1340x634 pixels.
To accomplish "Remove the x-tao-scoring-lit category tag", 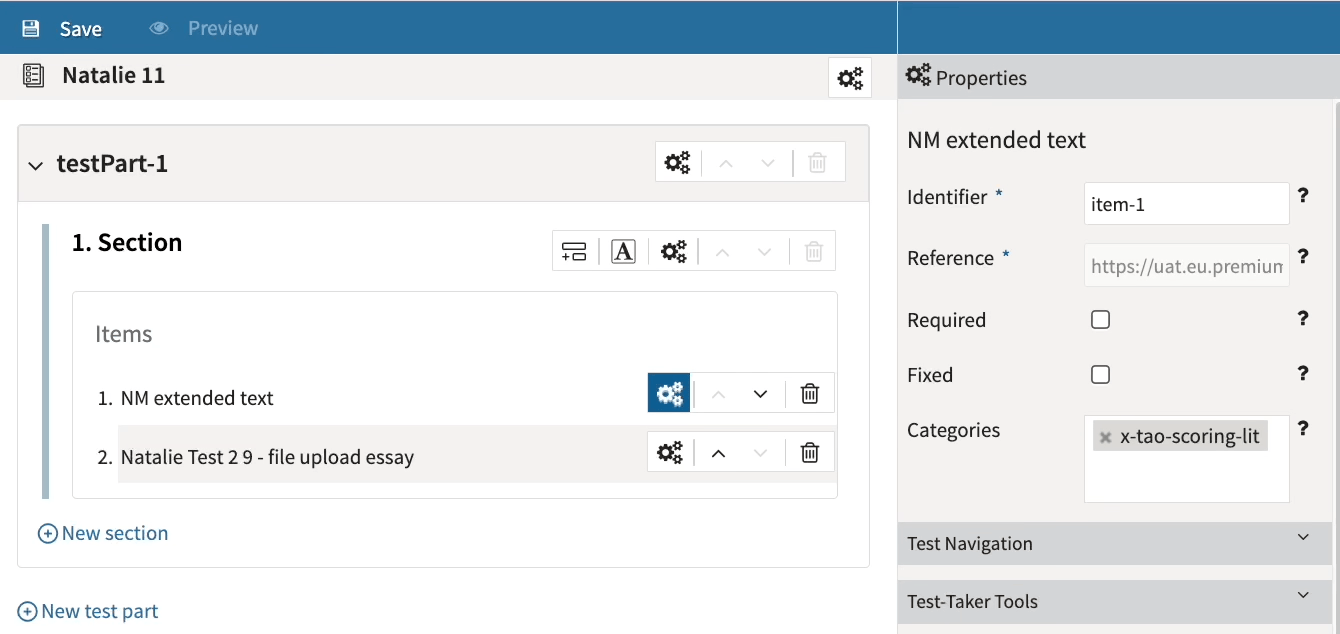I will 1105,437.
